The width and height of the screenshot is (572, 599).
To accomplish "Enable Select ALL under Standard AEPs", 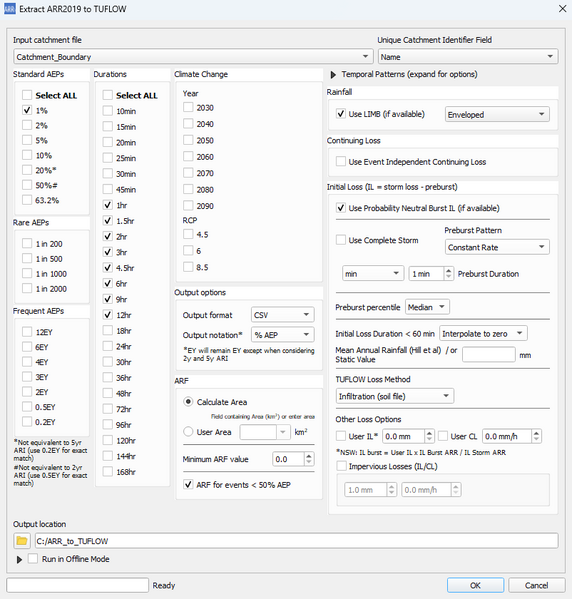I will (x=27, y=95).
